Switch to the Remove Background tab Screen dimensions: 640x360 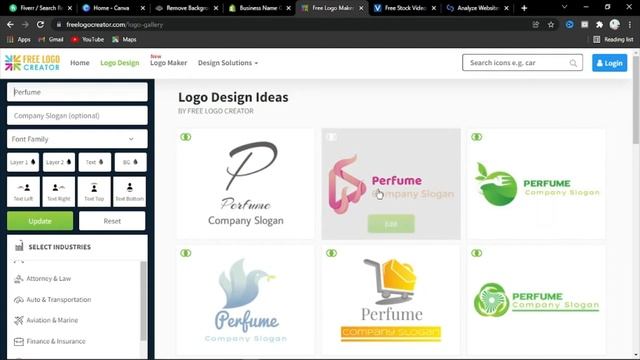[x=187, y=8]
